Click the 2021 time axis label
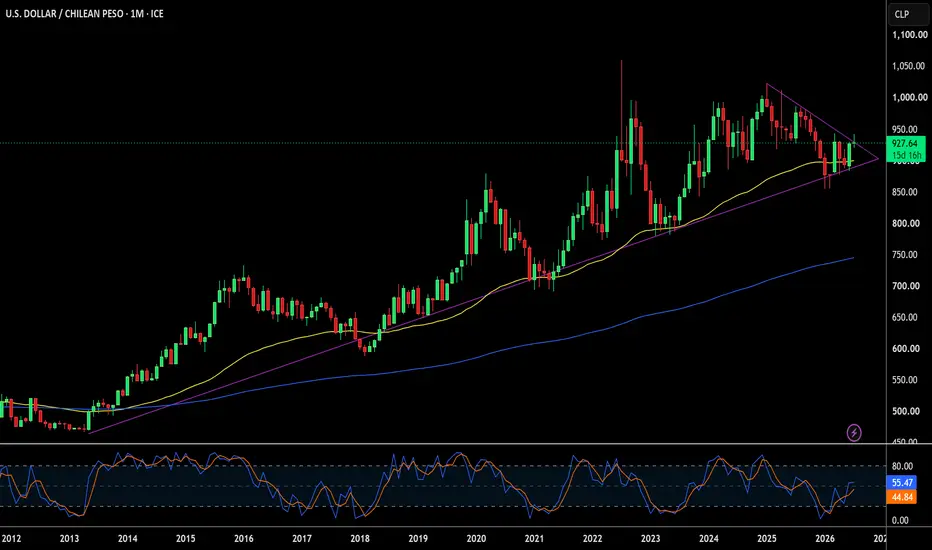Screen dimensions: 932x550 pos(534,539)
